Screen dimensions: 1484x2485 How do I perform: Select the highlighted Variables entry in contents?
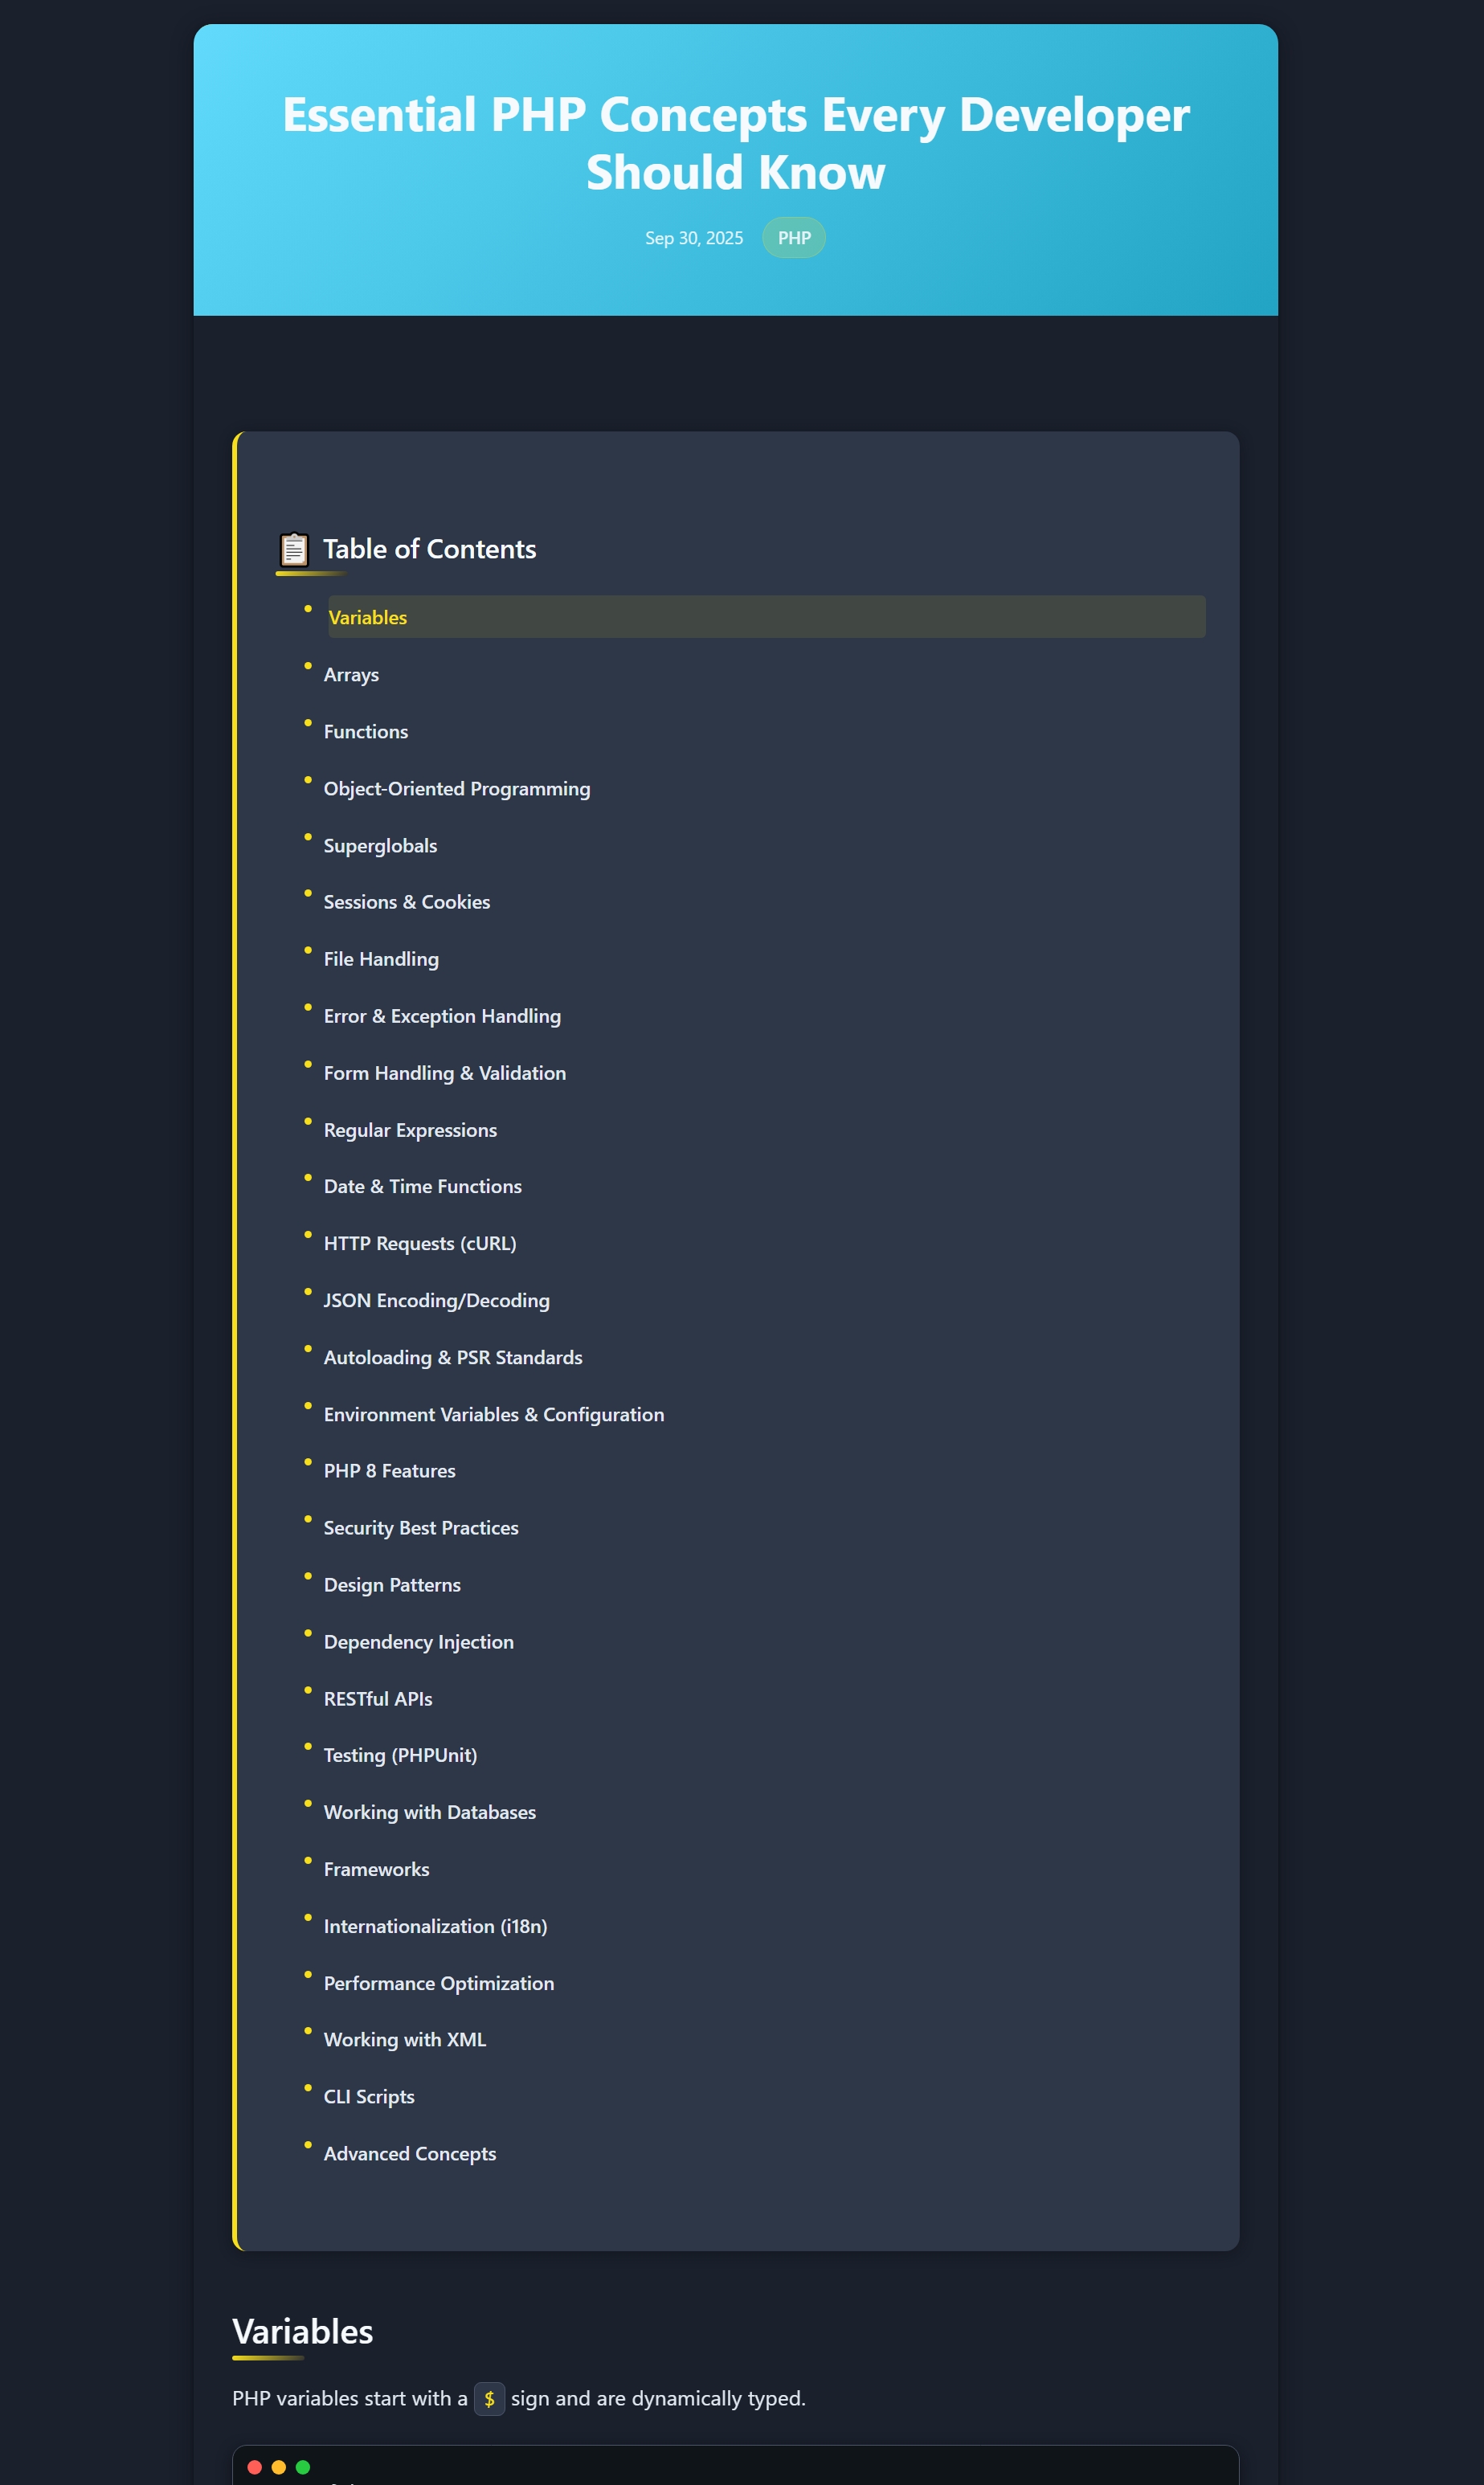point(367,617)
